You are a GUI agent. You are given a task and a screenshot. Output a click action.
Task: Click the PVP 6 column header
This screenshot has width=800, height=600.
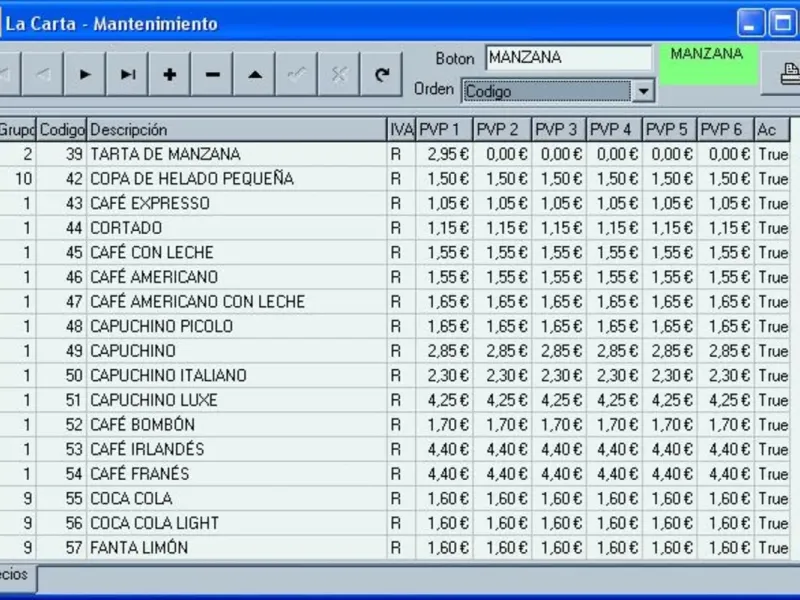(x=726, y=130)
